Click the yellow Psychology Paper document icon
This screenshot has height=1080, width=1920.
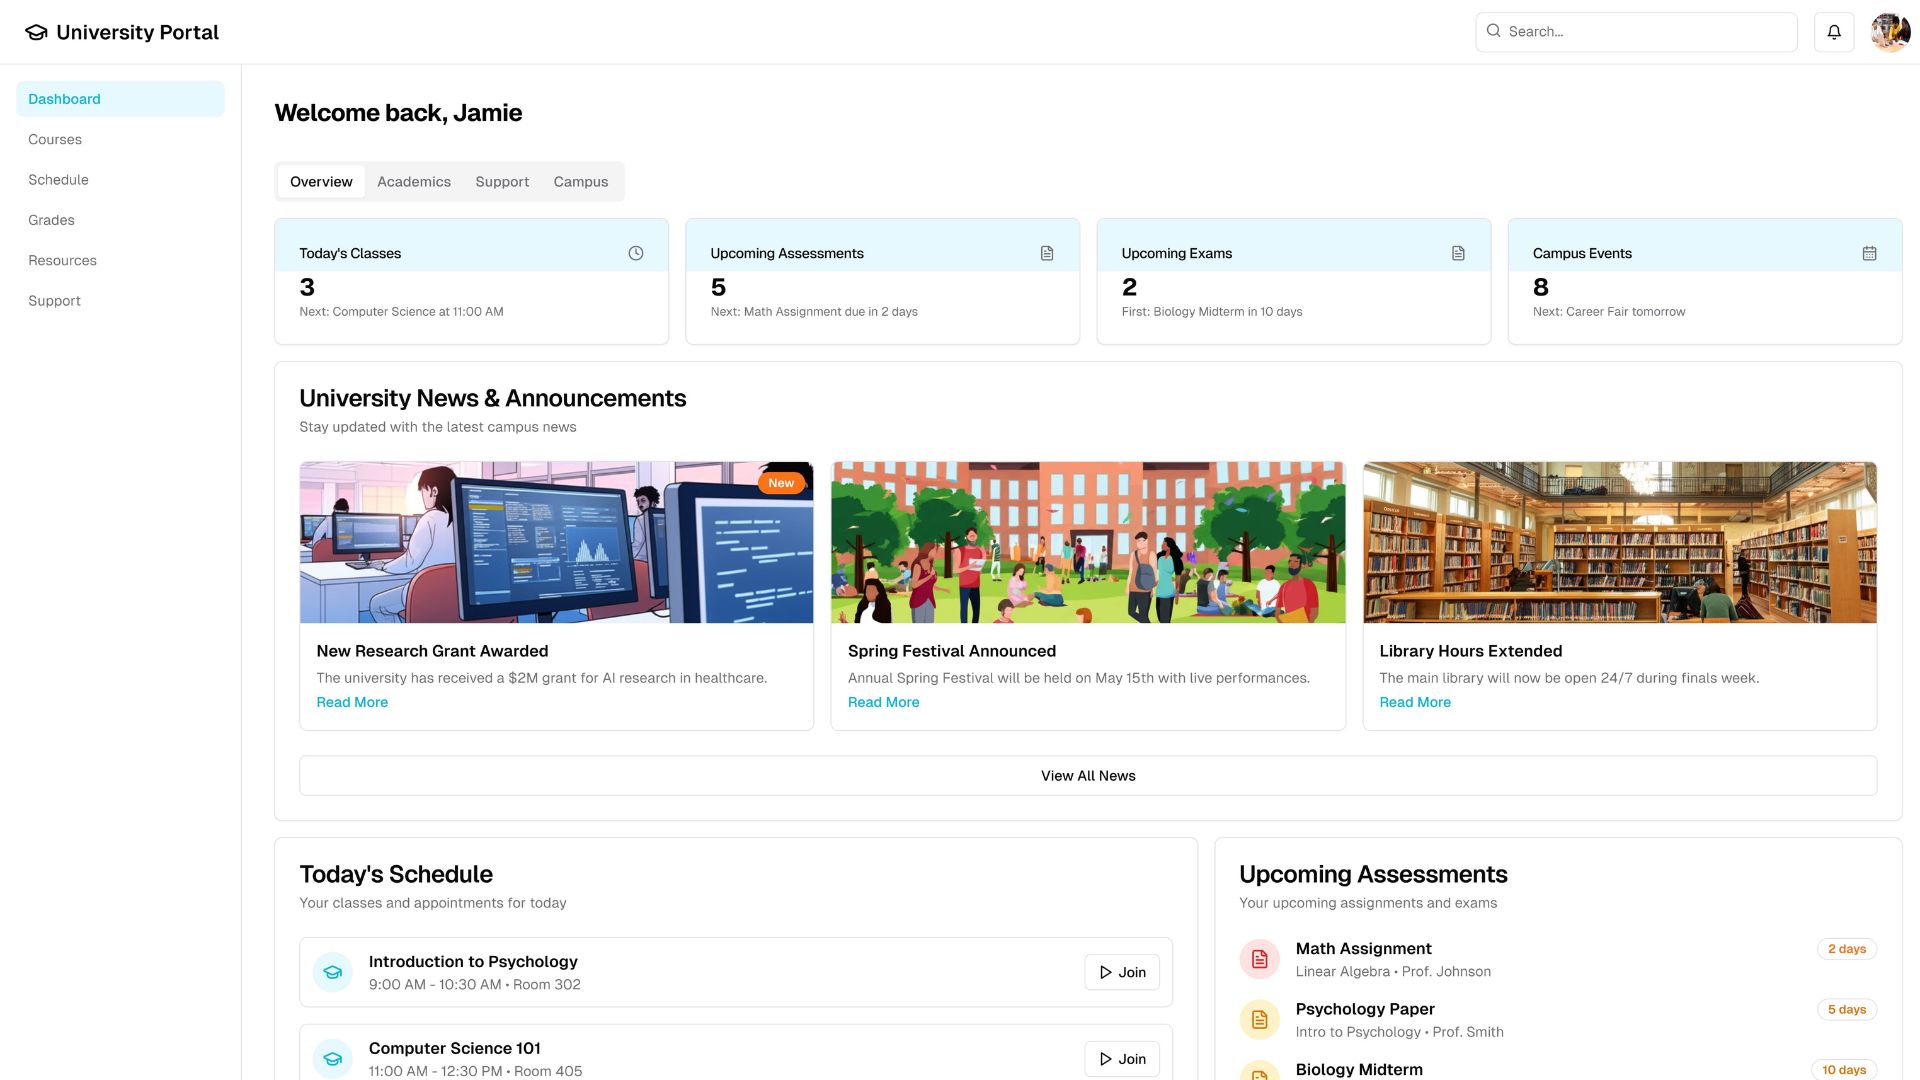(1260, 1020)
